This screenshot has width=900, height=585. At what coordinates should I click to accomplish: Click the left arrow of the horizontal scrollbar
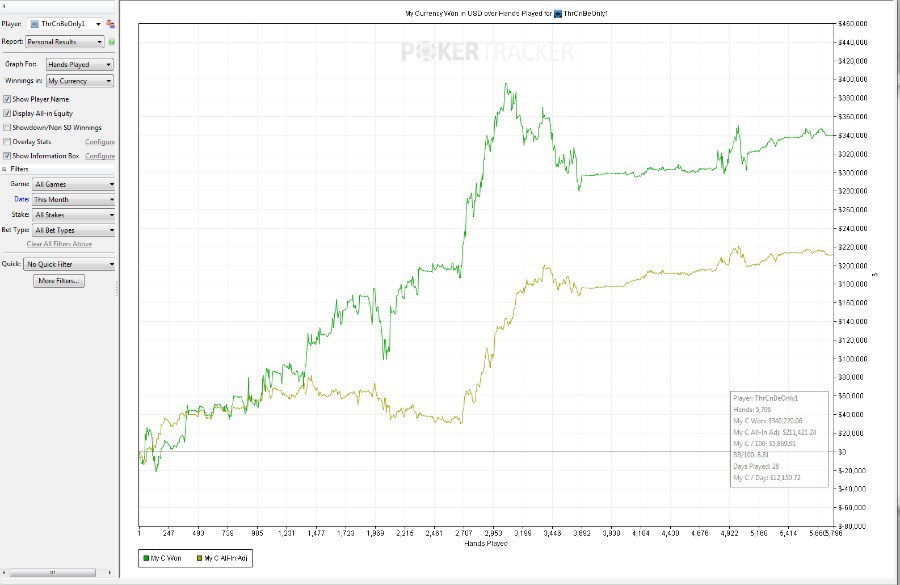[x=5, y=572]
